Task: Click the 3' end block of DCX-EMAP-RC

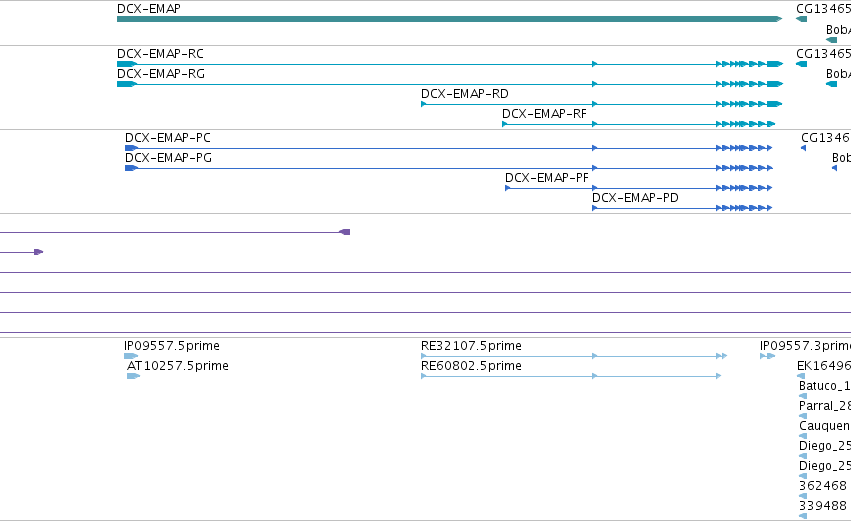Action: pos(775,64)
